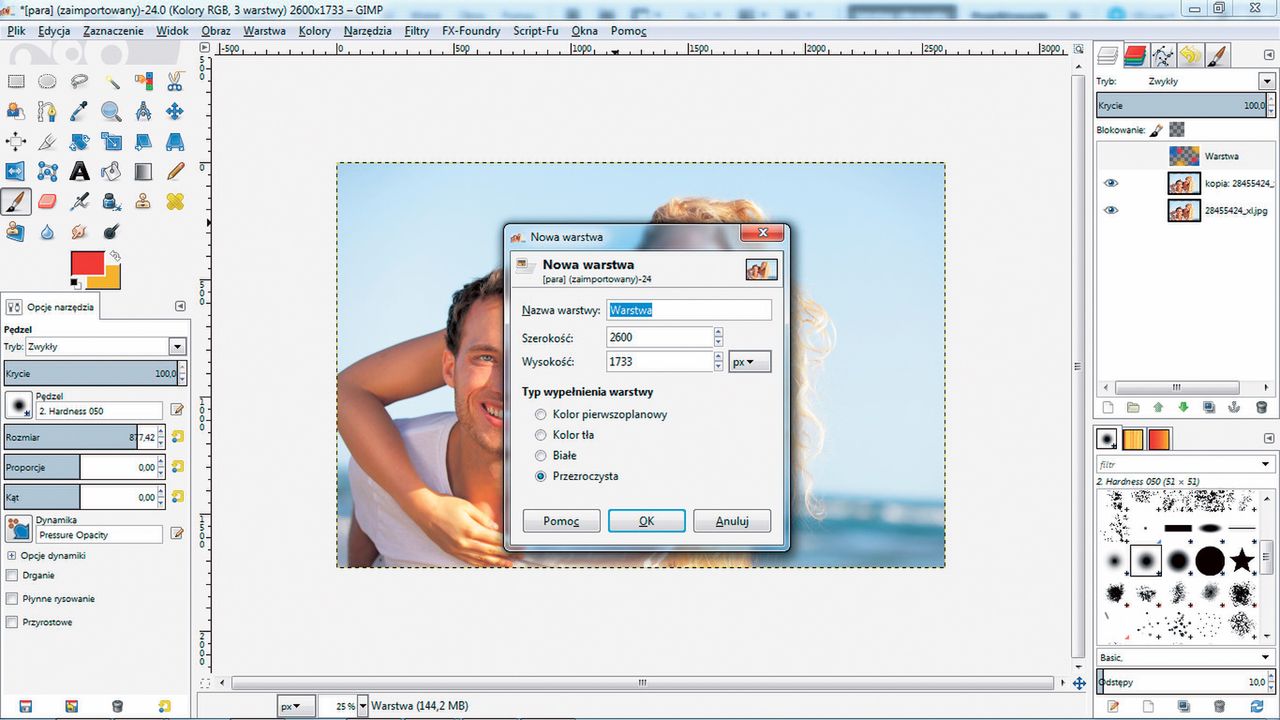Select the Pencil tool
This screenshot has height=720, width=1280.
pyautogui.click(x=175, y=171)
